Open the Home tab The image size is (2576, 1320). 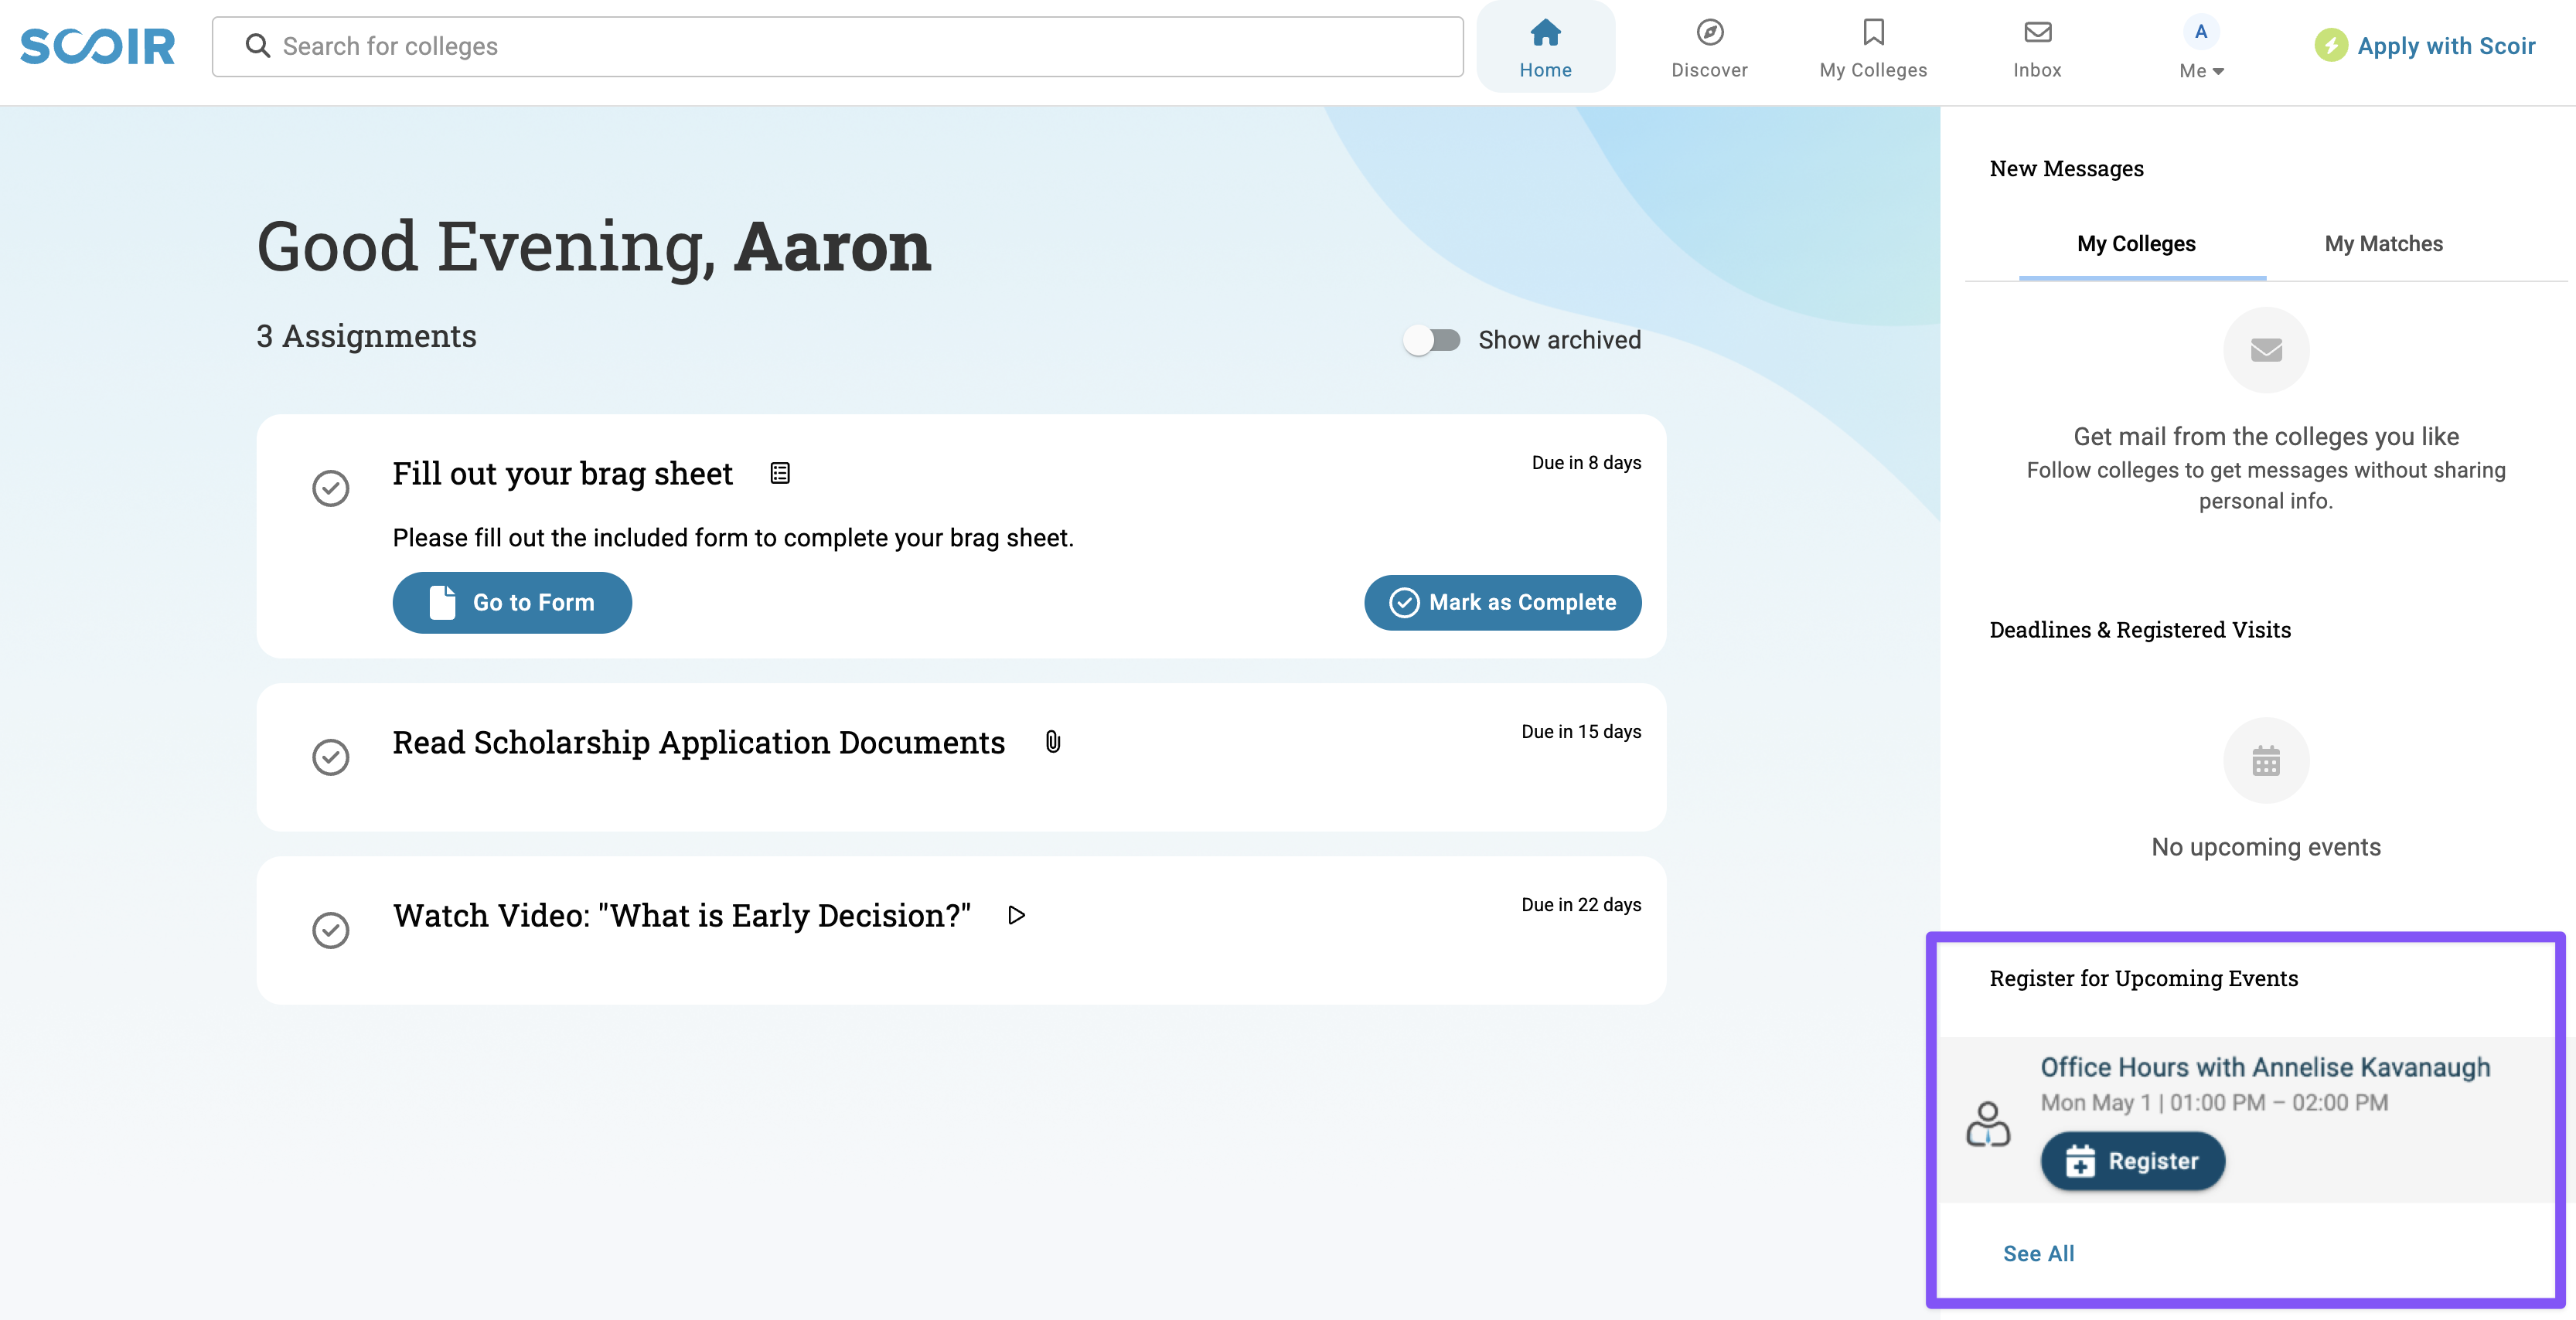[1545, 47]
